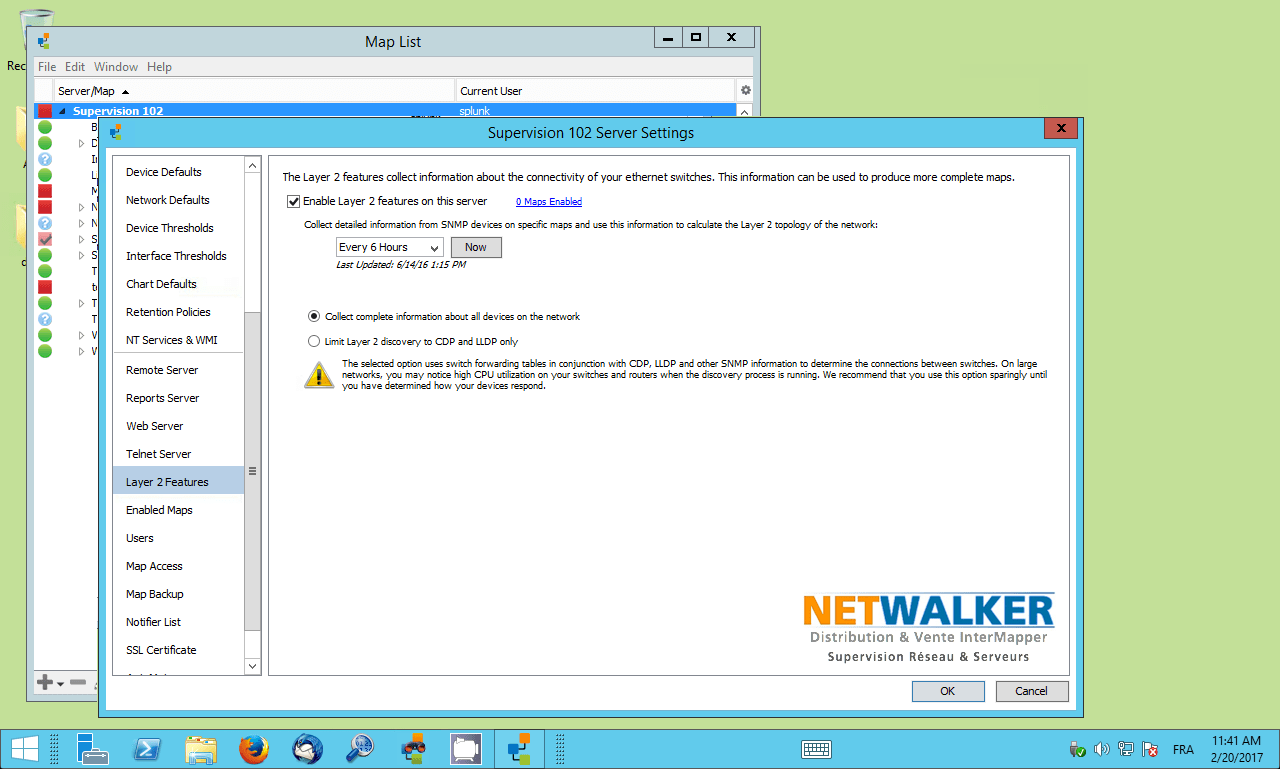The width and height of the screenshot is (1280, 769).
Task: Click the settings list scroll-down arrow
Action: [252, 665]
